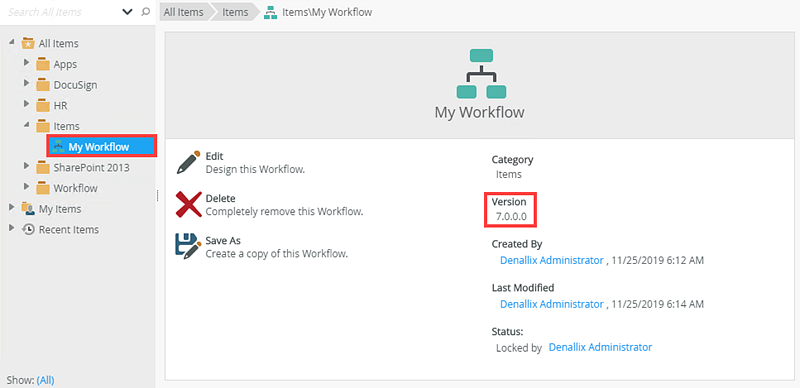Click the My Workflow tree icon

58,147
